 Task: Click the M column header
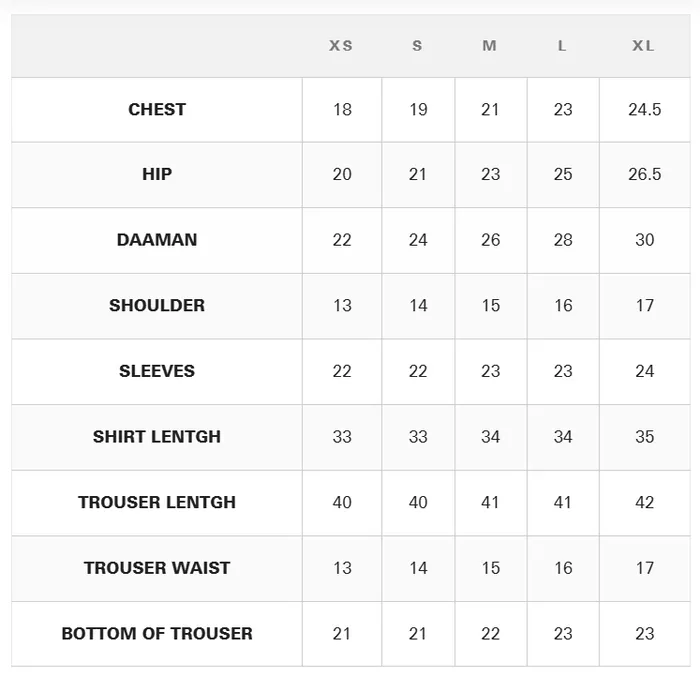coord(489,46)
